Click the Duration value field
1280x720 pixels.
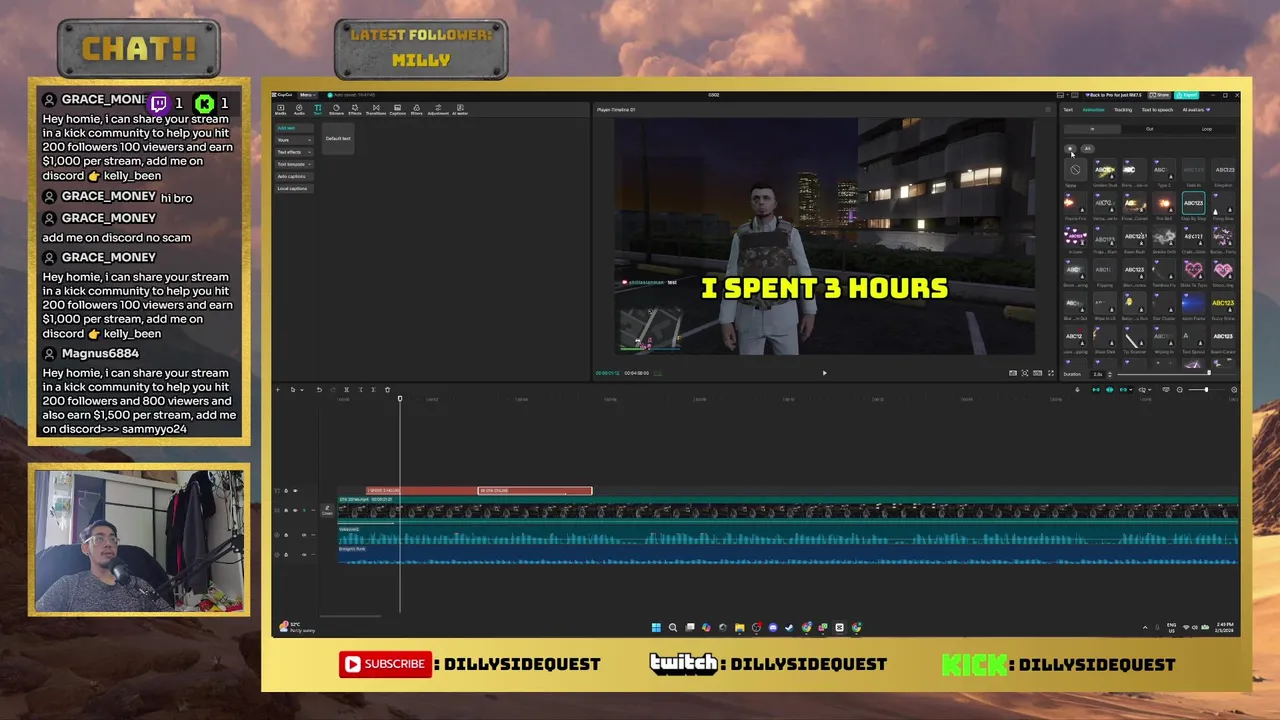pos(1098,374)
